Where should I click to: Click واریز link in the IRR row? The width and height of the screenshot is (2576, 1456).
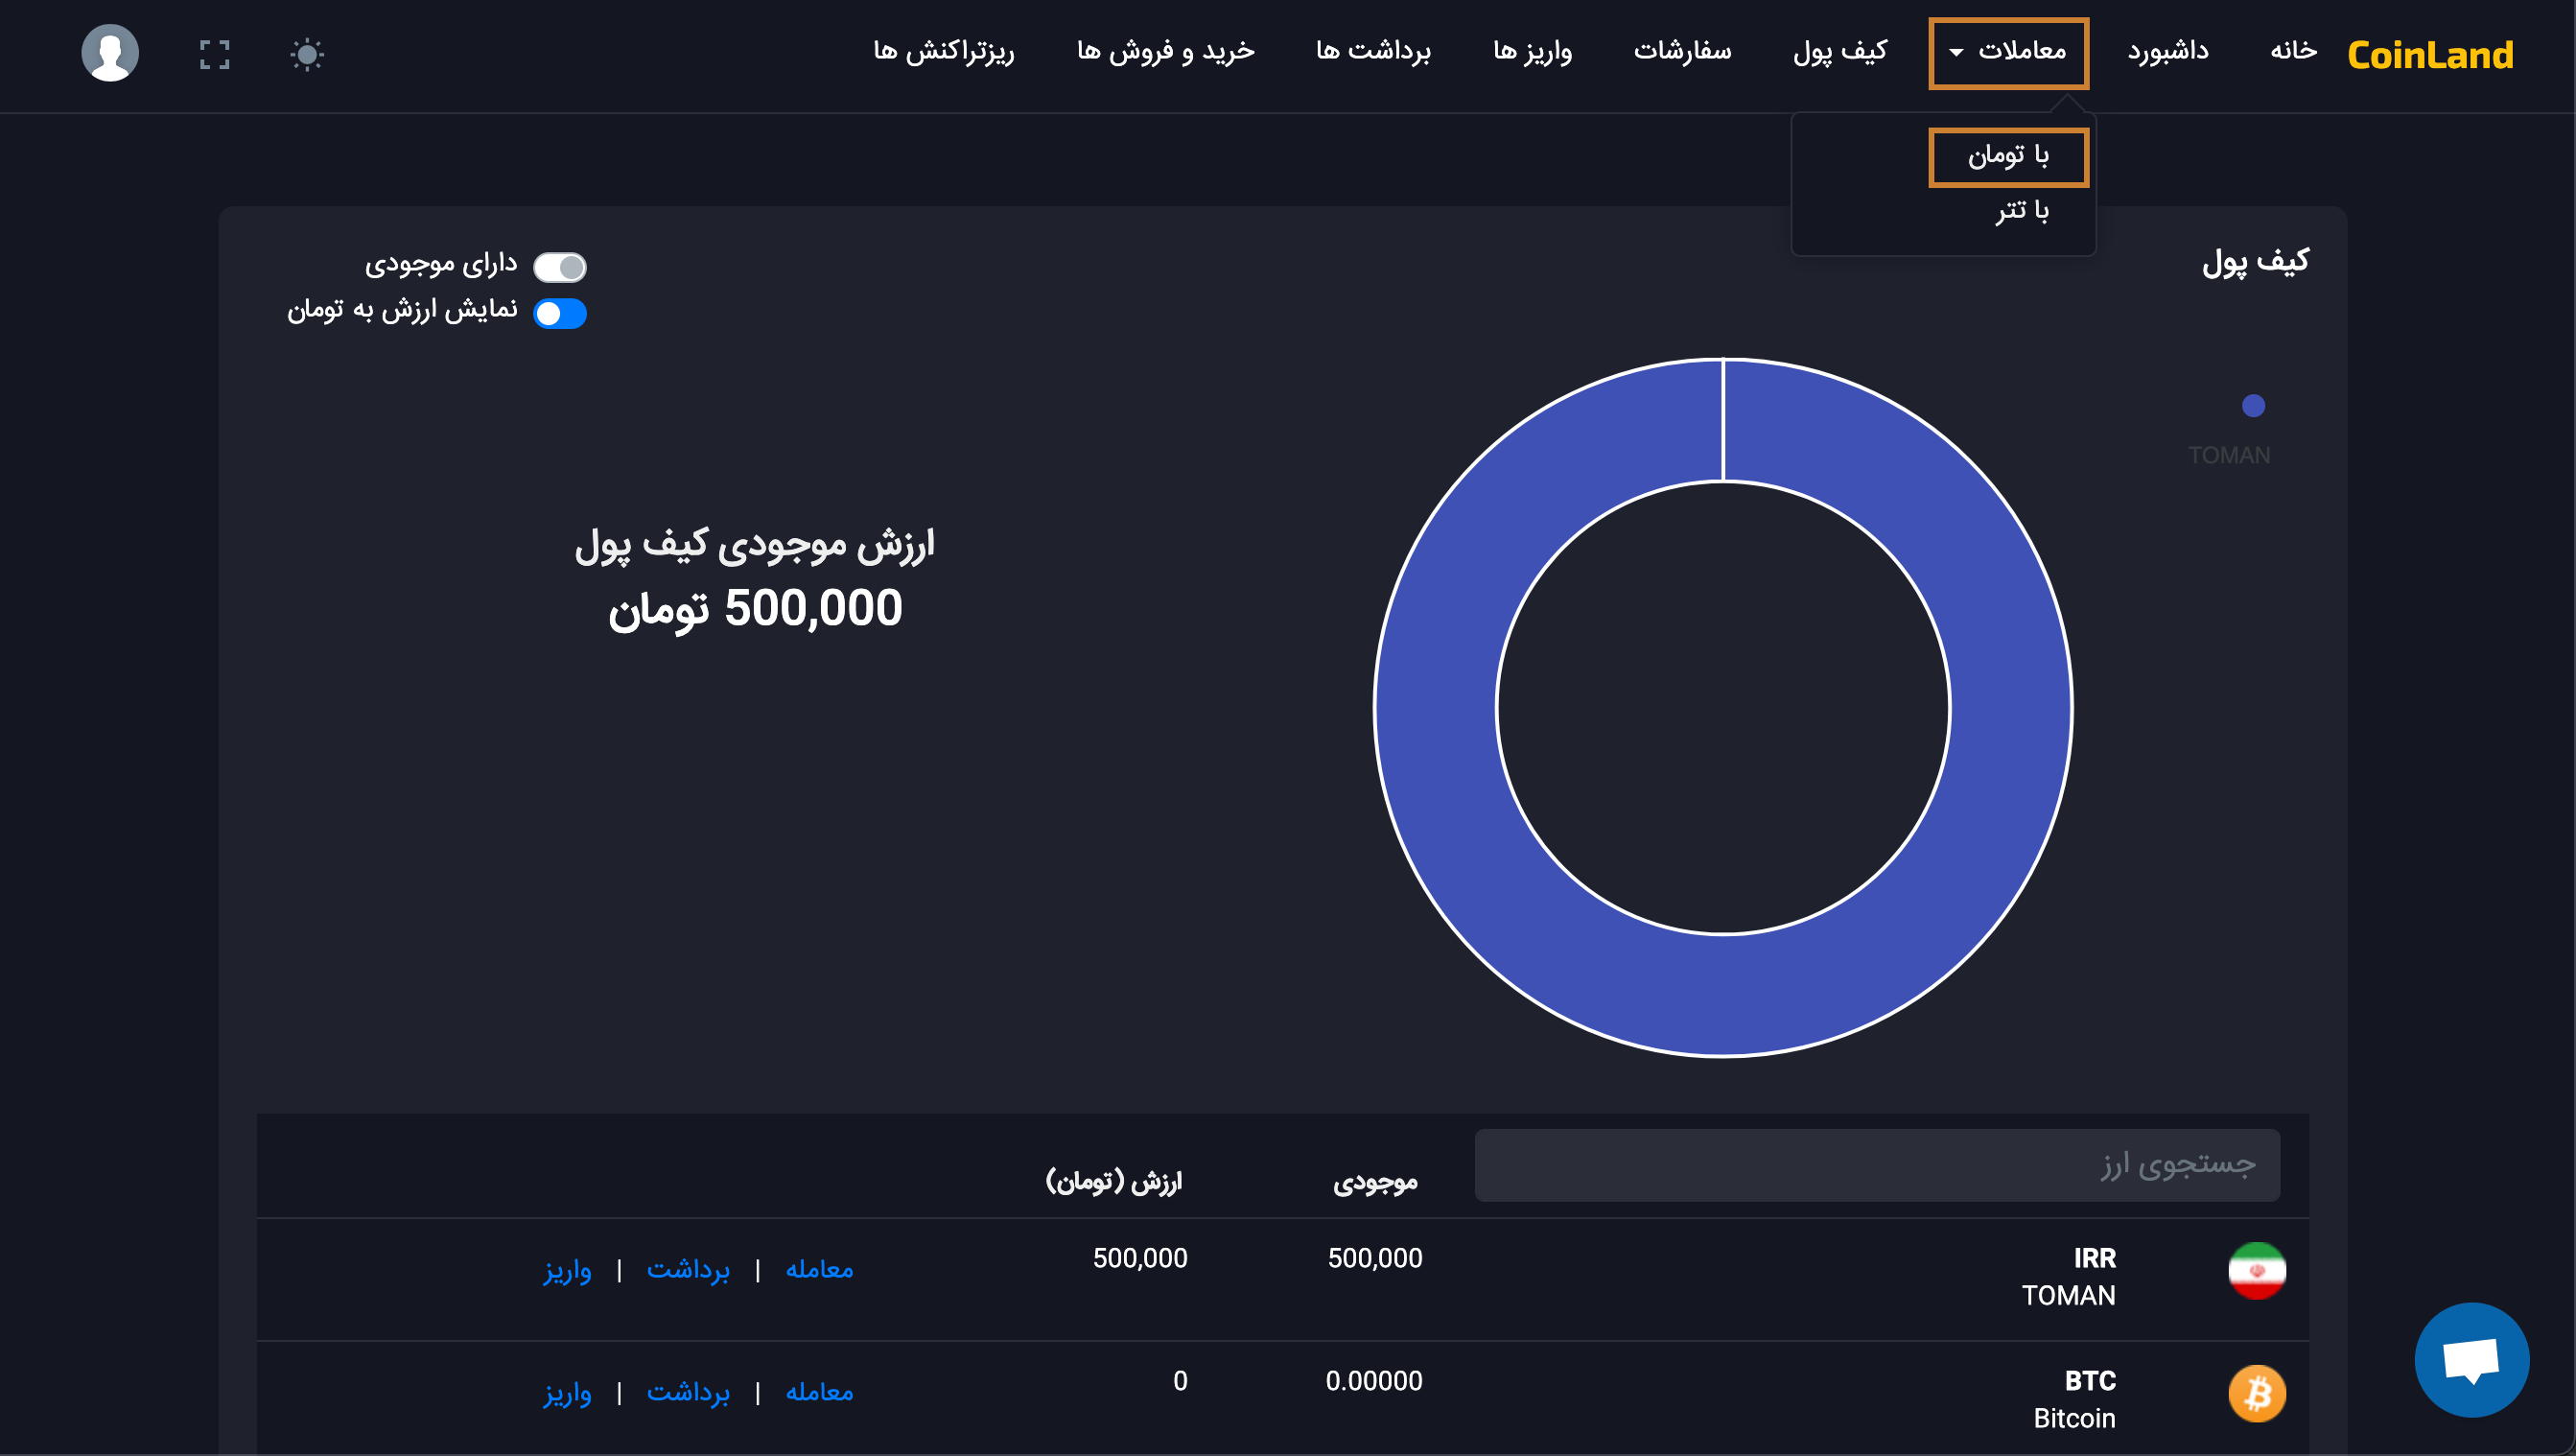tap(567, 1270)
